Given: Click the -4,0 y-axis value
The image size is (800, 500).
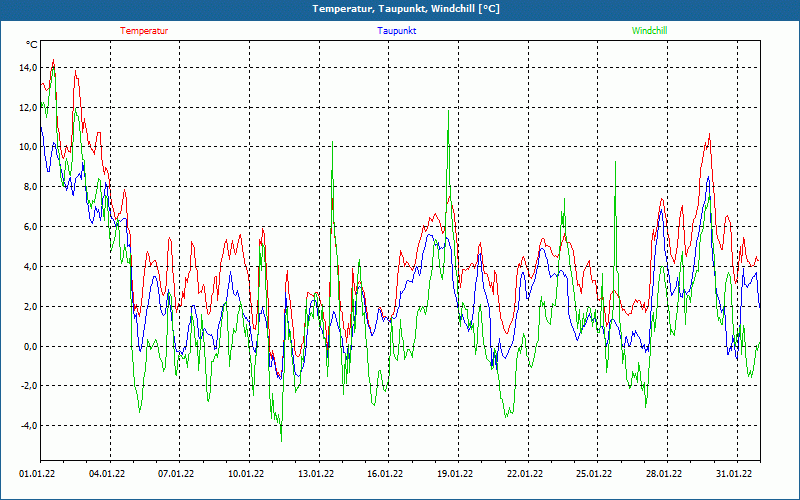Looking at the screenshot, I should (x=28, y=426).
